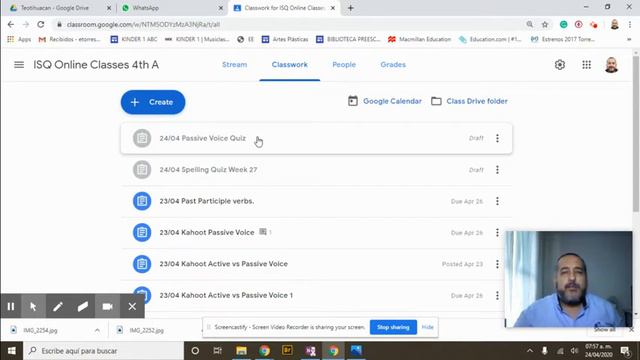Image resolution: width=640 pixels, height=360 pixels.
Task: Click assignment icon of Kahoot Passive Voice
Action: click(142, 233)
